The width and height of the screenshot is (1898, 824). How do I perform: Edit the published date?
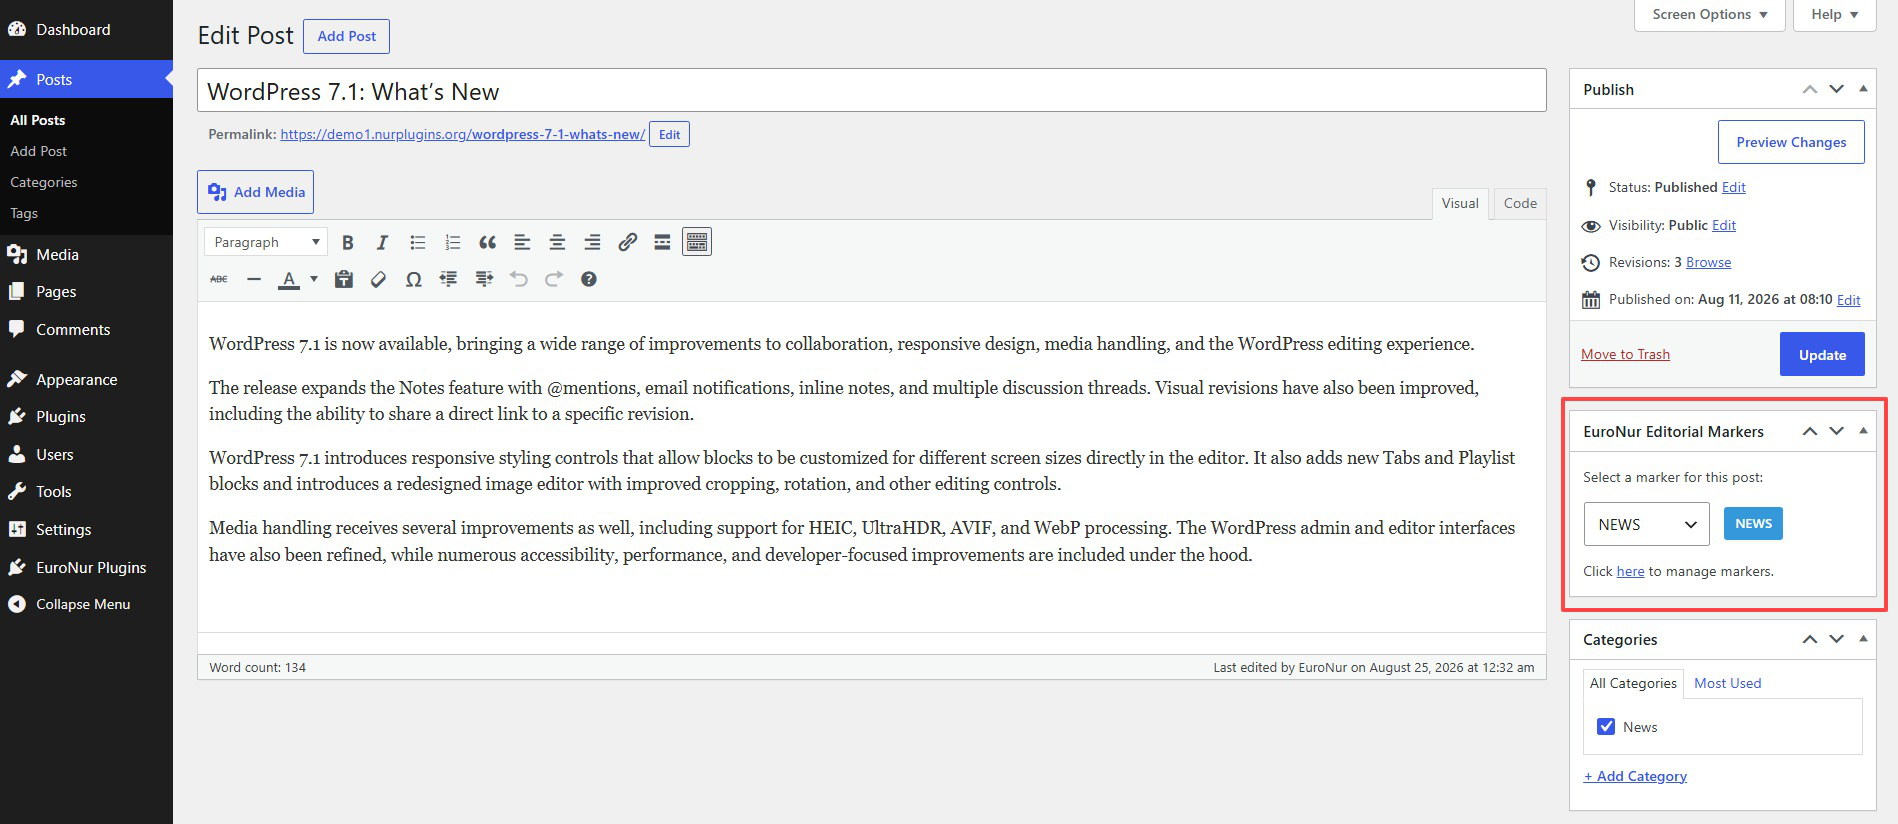click(x=1849, y=300)
